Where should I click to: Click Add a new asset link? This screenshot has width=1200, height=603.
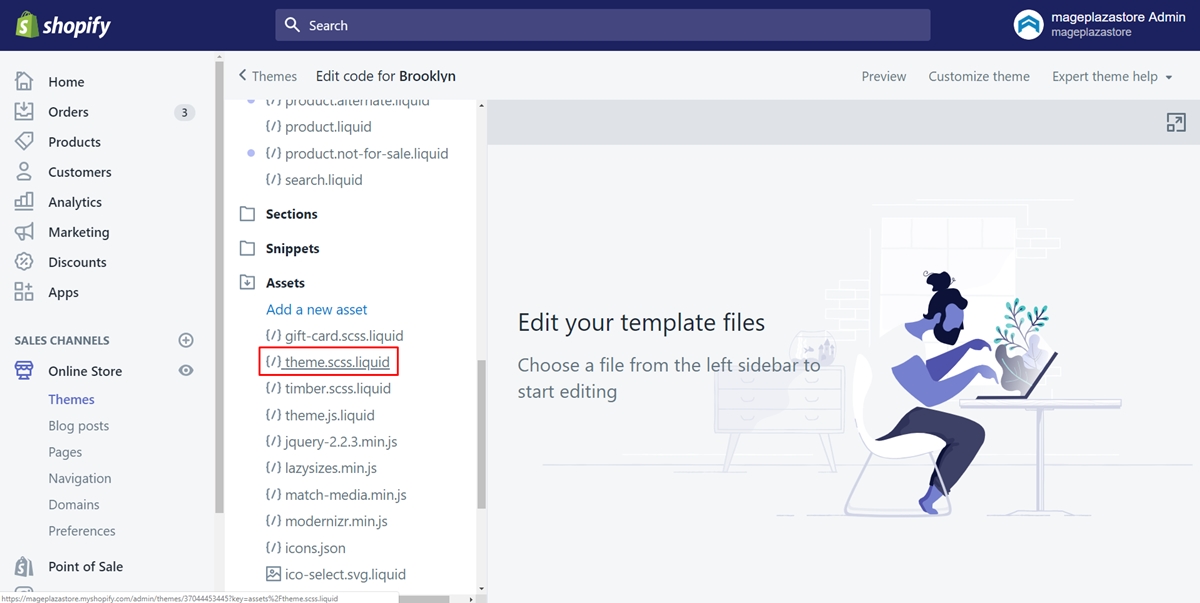[317, 309]
